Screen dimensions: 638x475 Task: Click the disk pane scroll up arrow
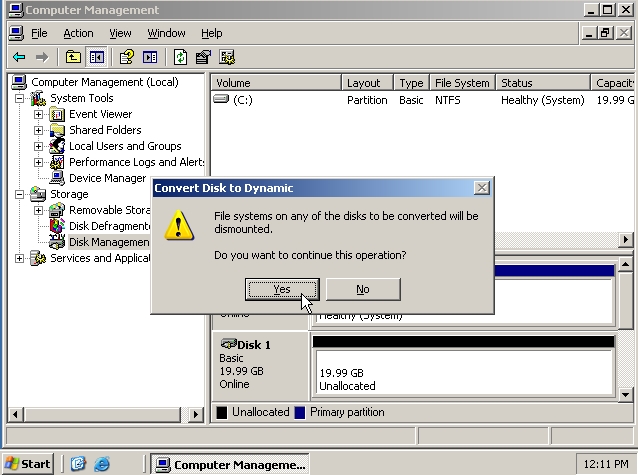click(625, 265)
